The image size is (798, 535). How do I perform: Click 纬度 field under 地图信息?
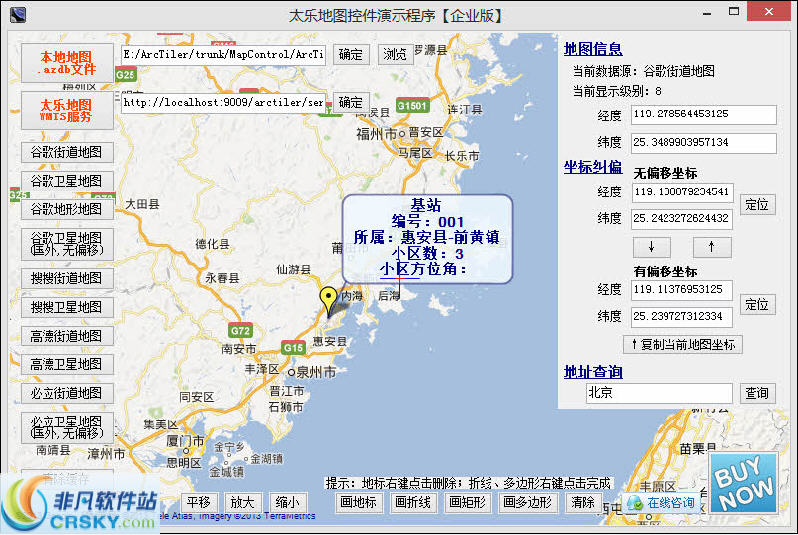[703, 143]
